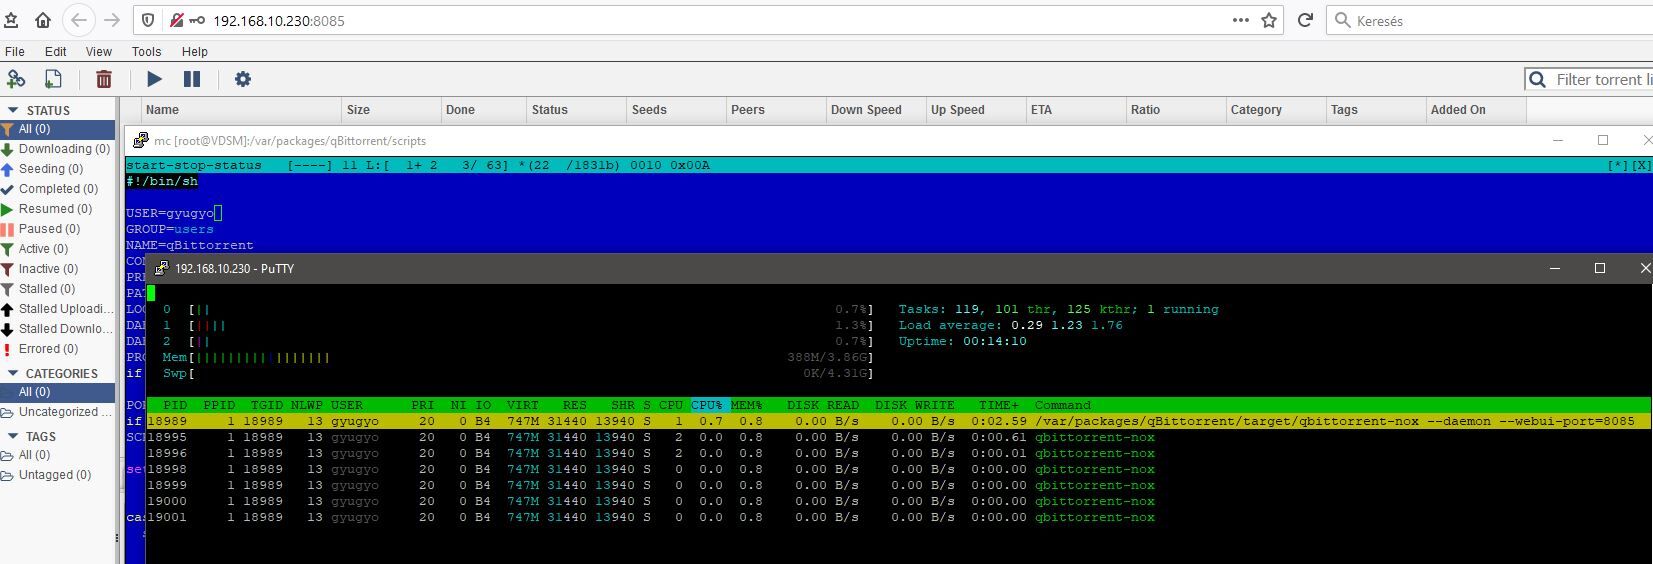
Task: Select htop process row PID 18995
Action: pos(898,437)
